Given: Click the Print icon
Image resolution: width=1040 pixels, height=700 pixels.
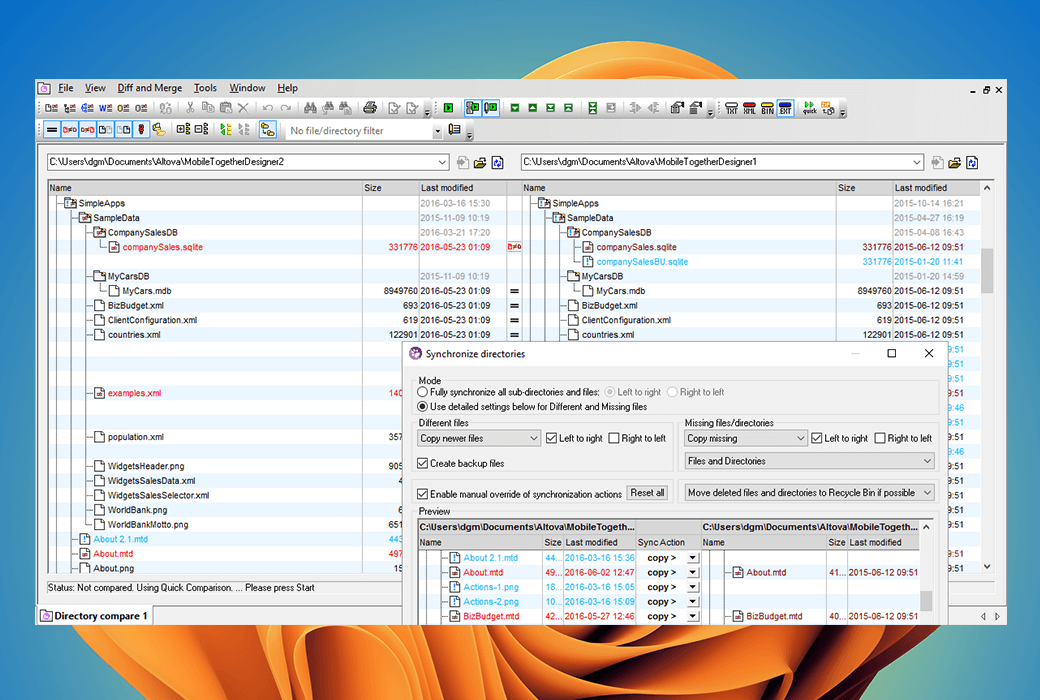Looking at the screenshot, I should coord(370,108).
